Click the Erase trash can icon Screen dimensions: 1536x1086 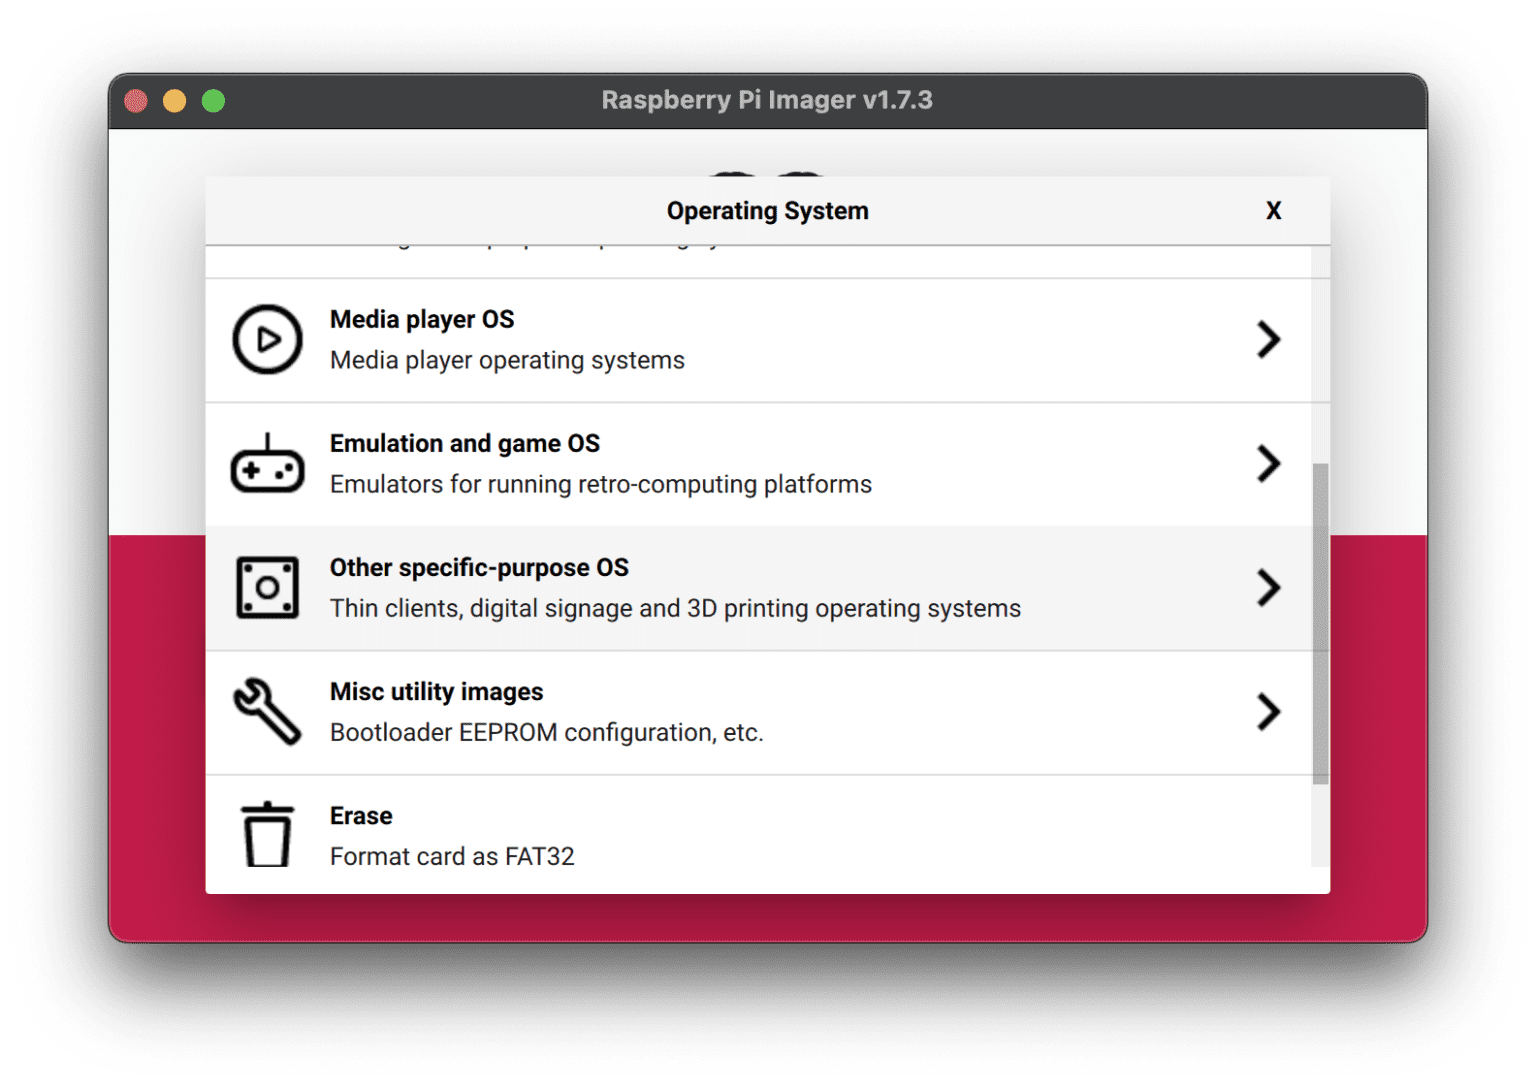tap(267, 835)
